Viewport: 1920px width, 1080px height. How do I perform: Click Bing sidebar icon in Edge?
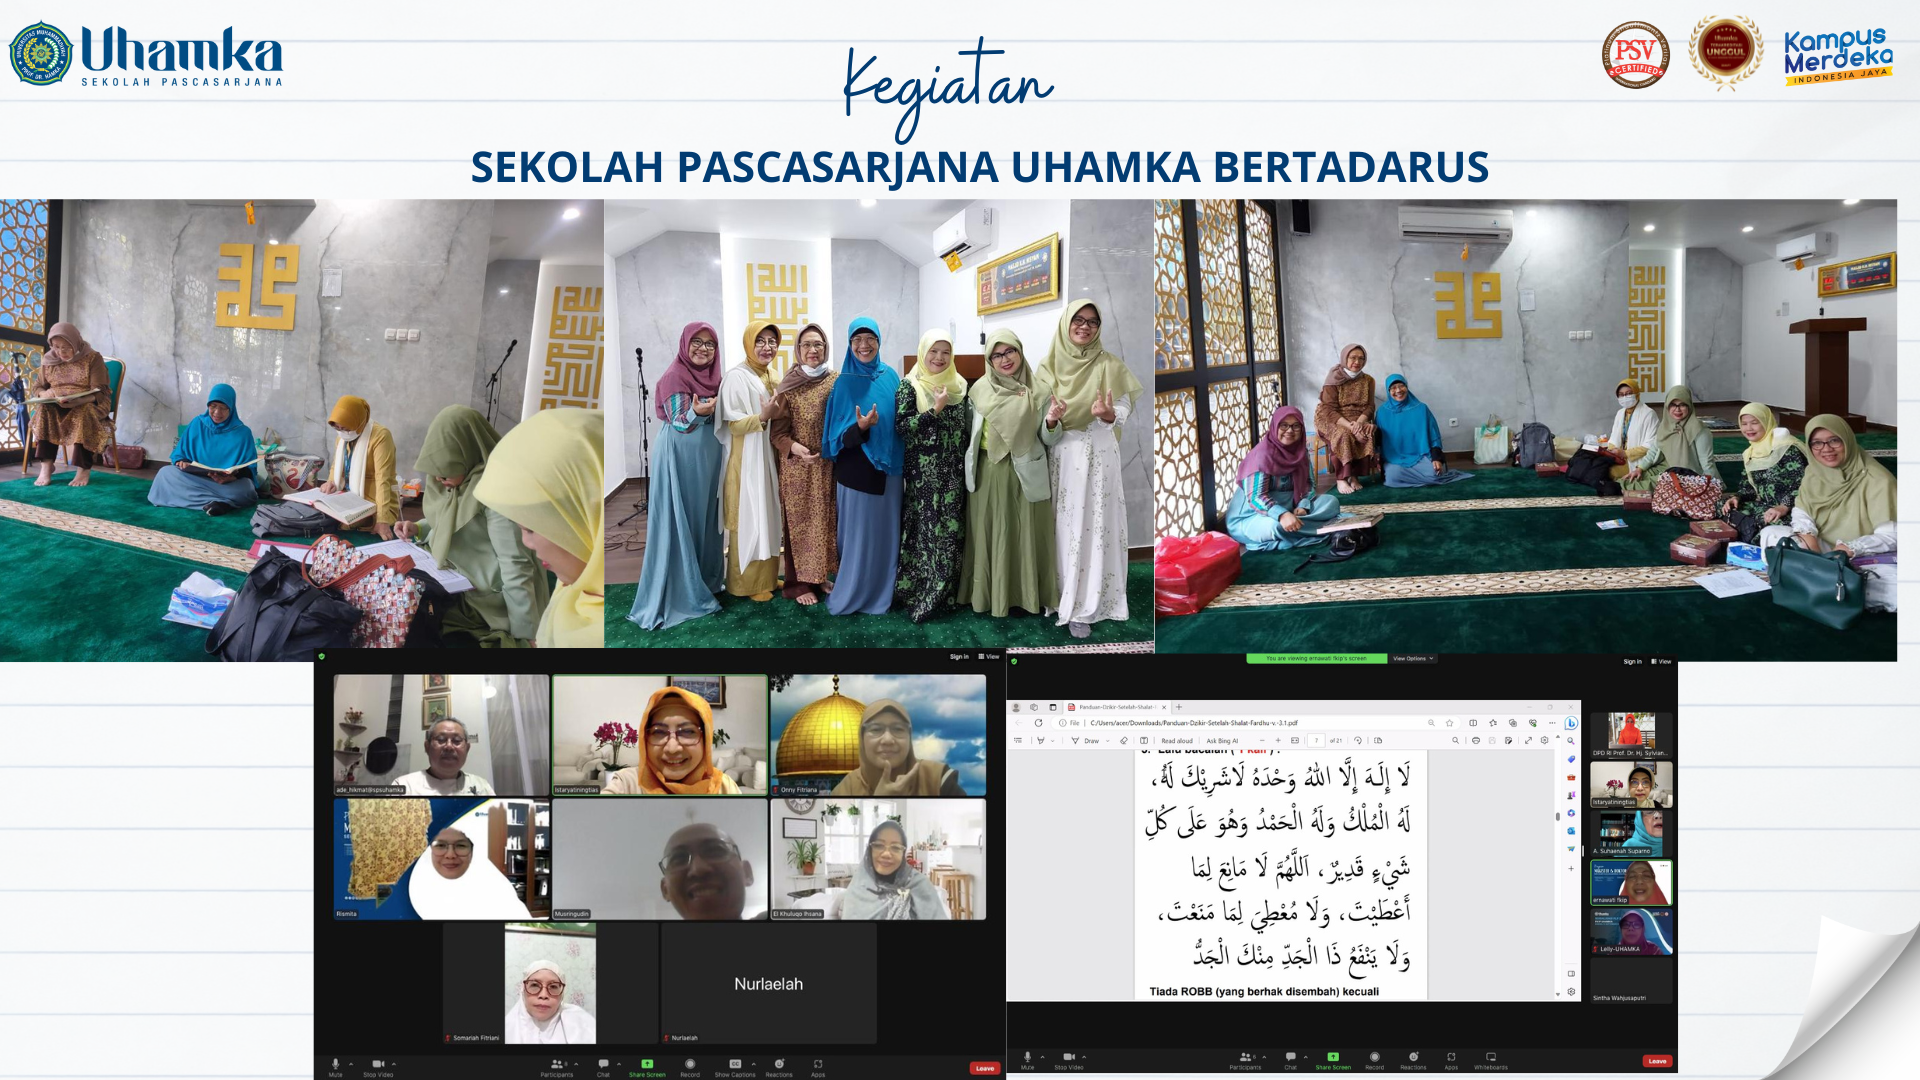[x=1571, y=723]
